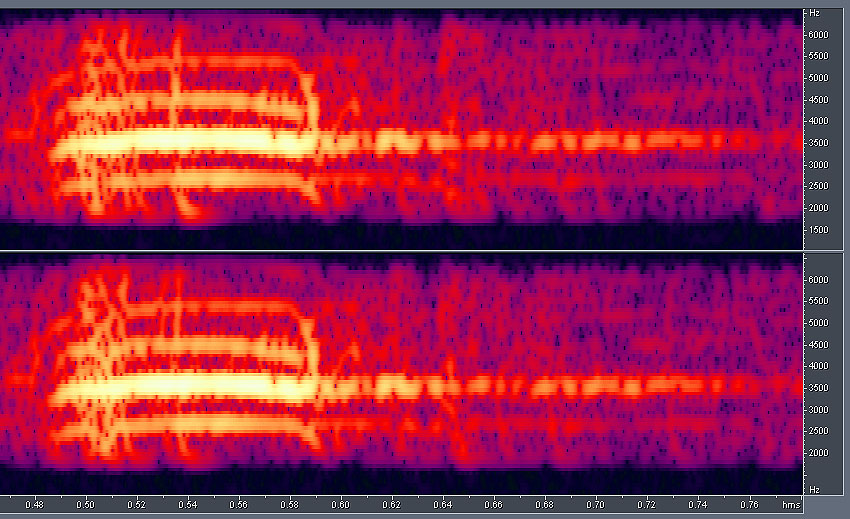The width and height of the screenshot is (850, 519).
Task: Click the 0.56 mark on the time ruler
Action: point(239,505)
